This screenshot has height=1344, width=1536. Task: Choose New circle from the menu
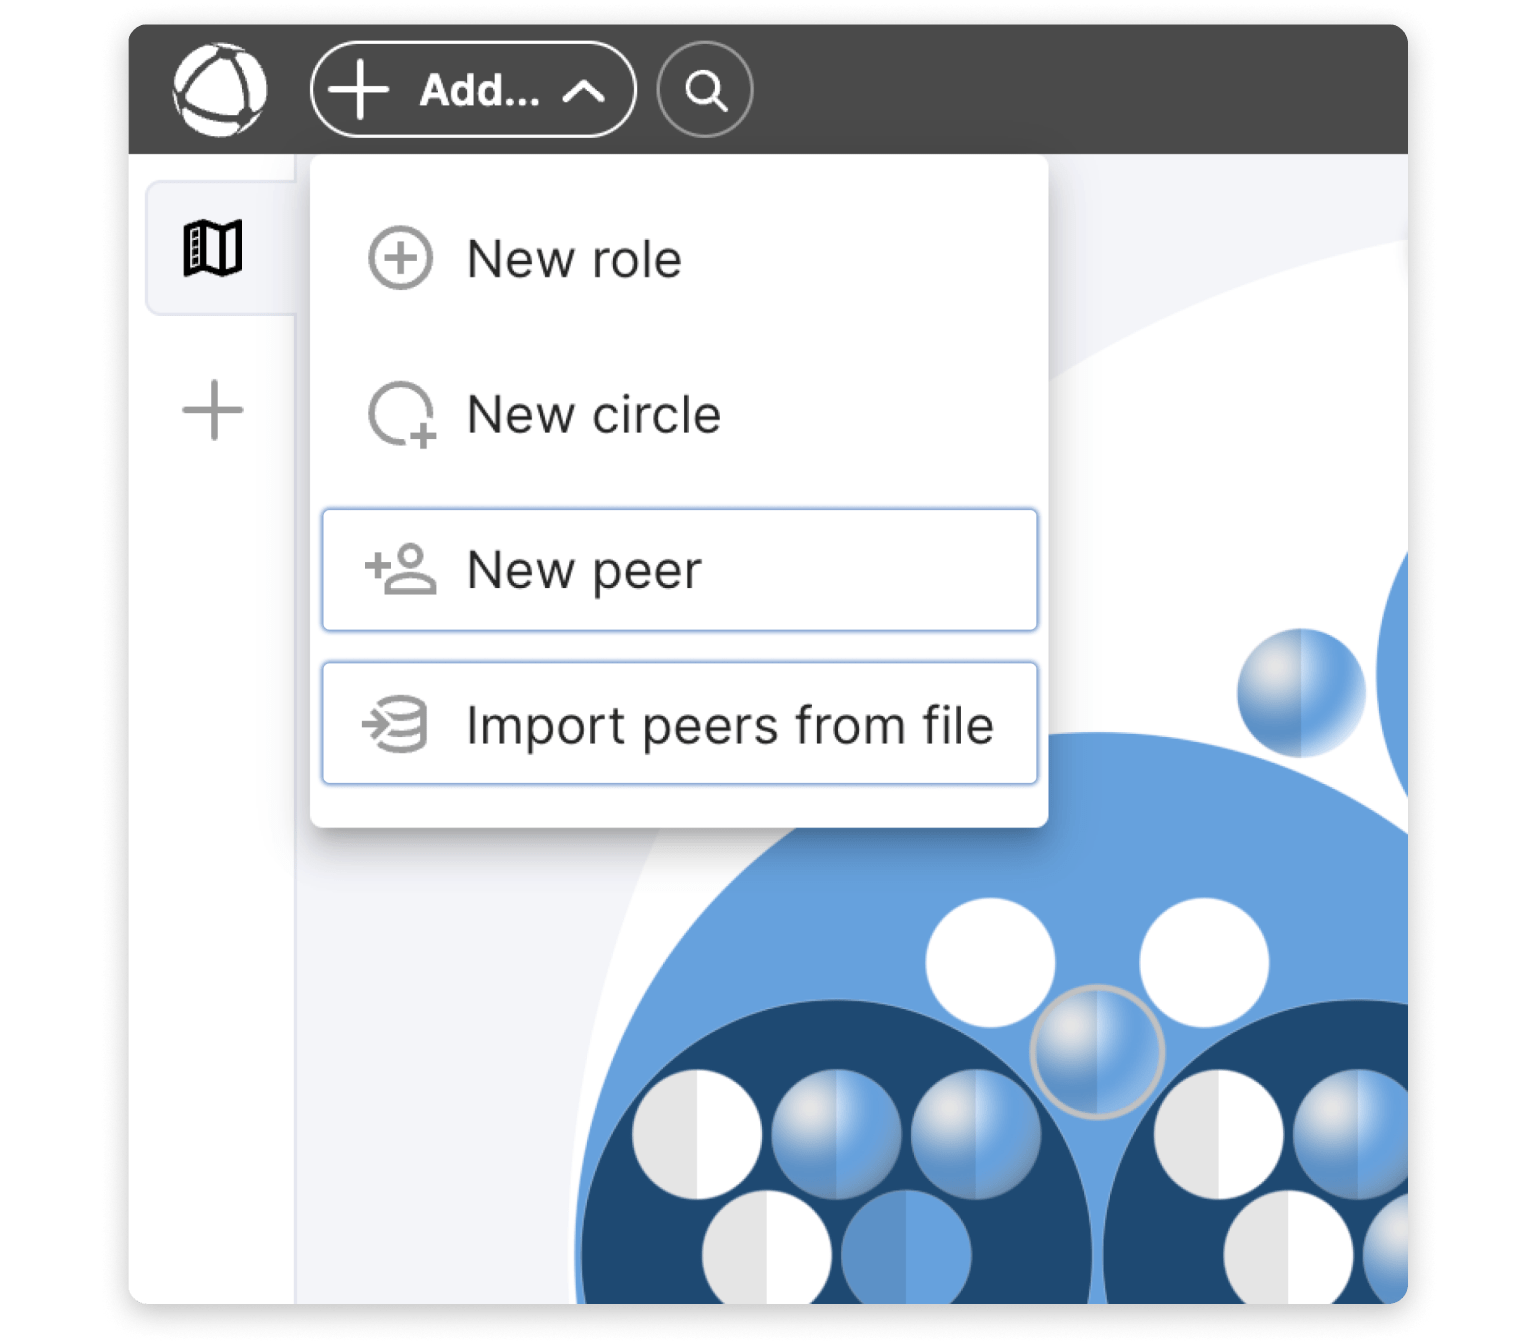coord(679,414)
